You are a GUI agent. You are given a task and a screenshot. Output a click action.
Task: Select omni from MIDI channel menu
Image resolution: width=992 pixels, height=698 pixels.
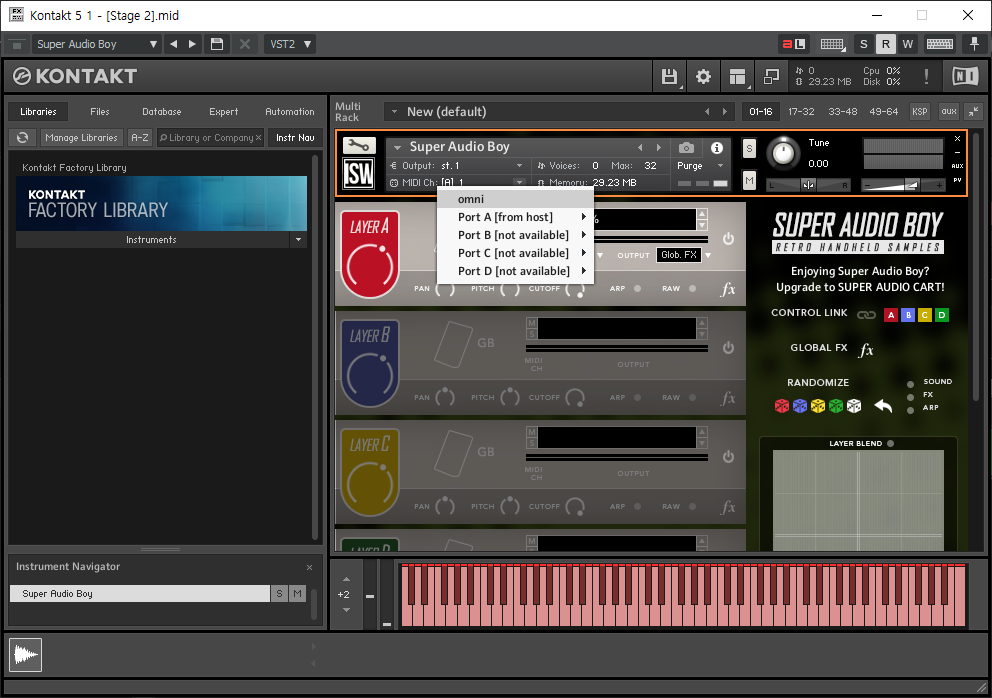point(515,199)
